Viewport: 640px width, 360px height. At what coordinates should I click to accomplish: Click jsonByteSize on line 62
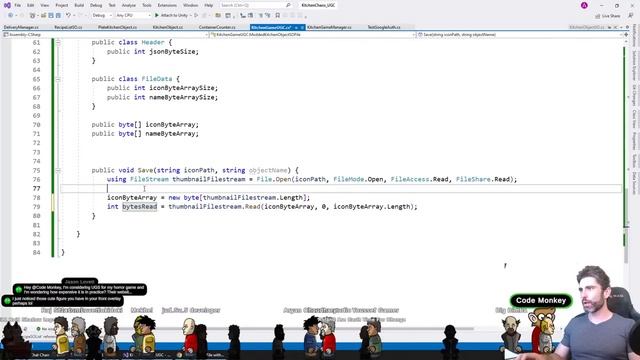171,51
